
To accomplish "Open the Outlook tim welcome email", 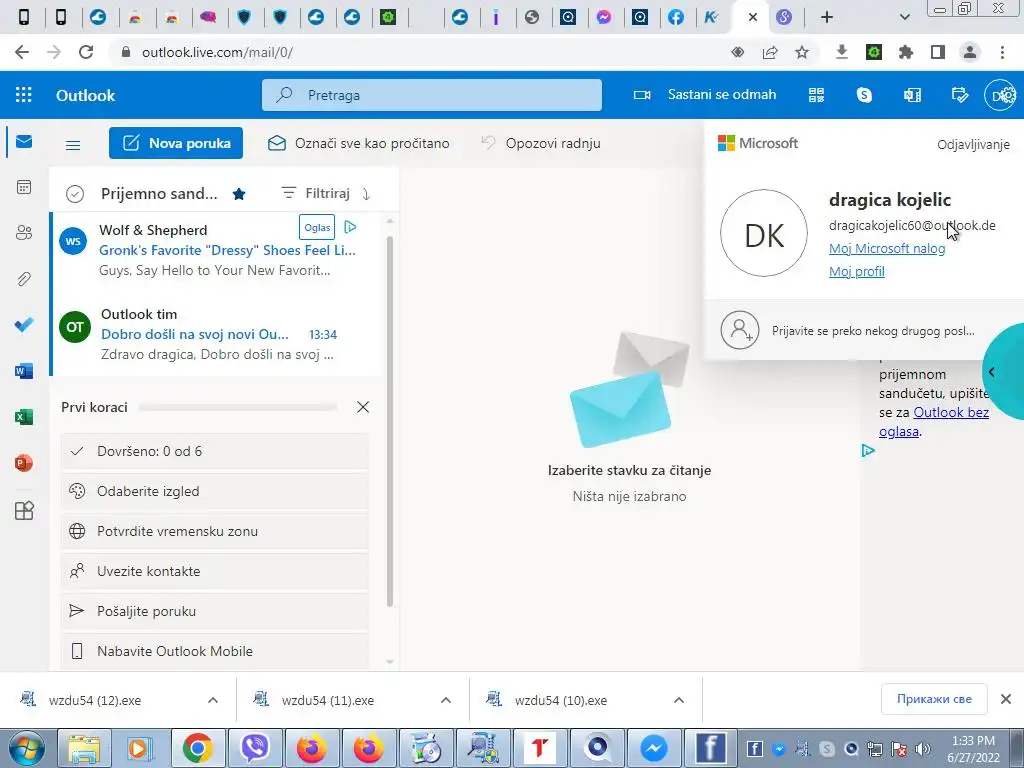I will coord(216,334).
